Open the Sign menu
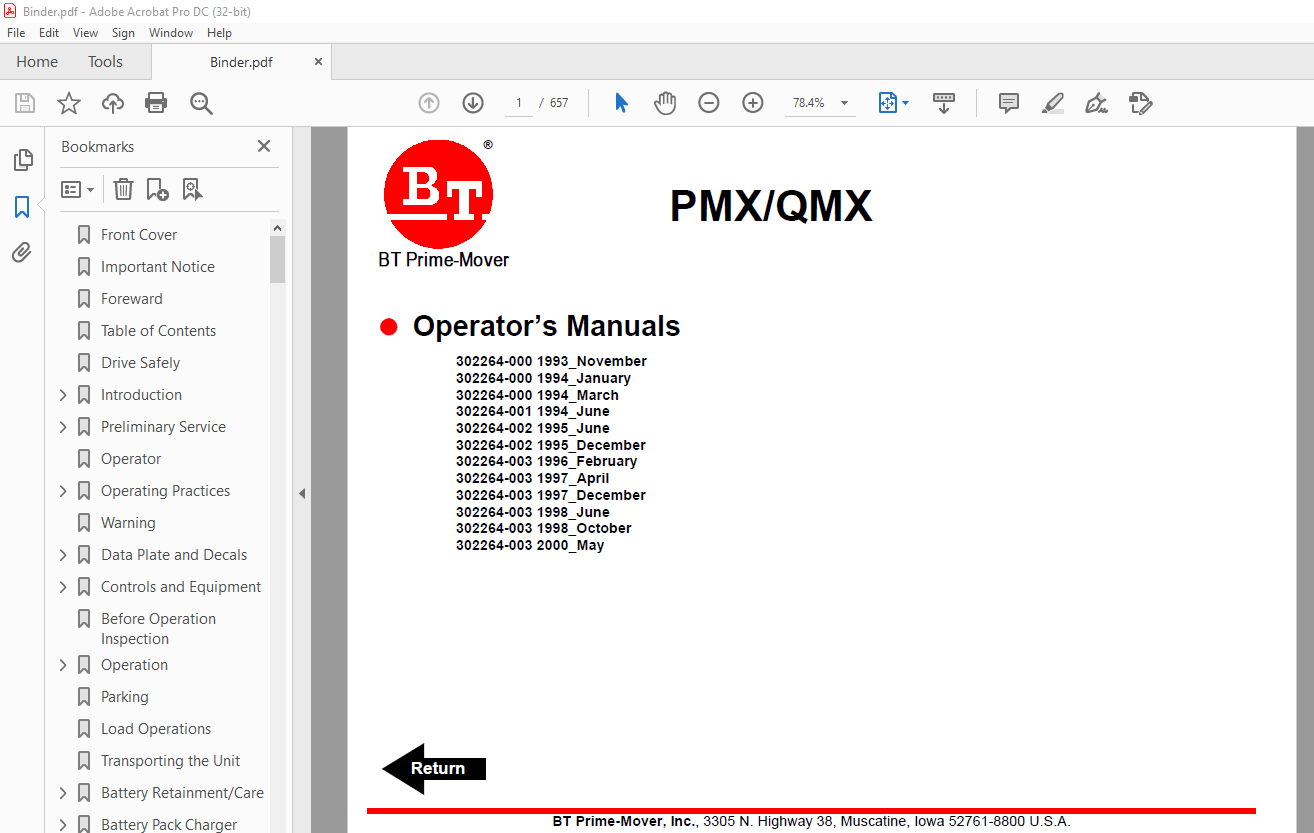Image resolution: width=1314 pixels, height=833 pixels. click(123, 33)
